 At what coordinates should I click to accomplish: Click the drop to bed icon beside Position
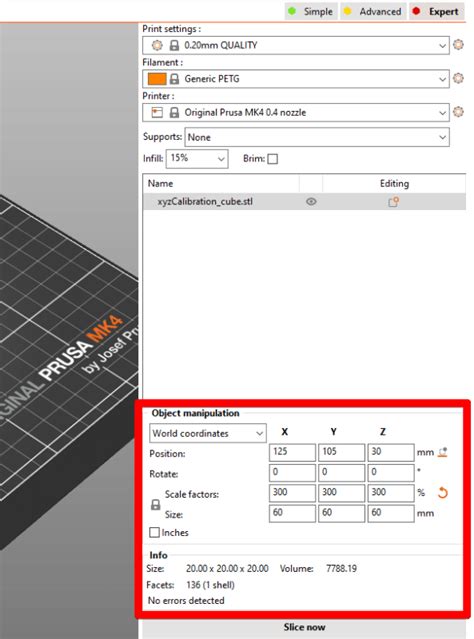tap(443, 452)
